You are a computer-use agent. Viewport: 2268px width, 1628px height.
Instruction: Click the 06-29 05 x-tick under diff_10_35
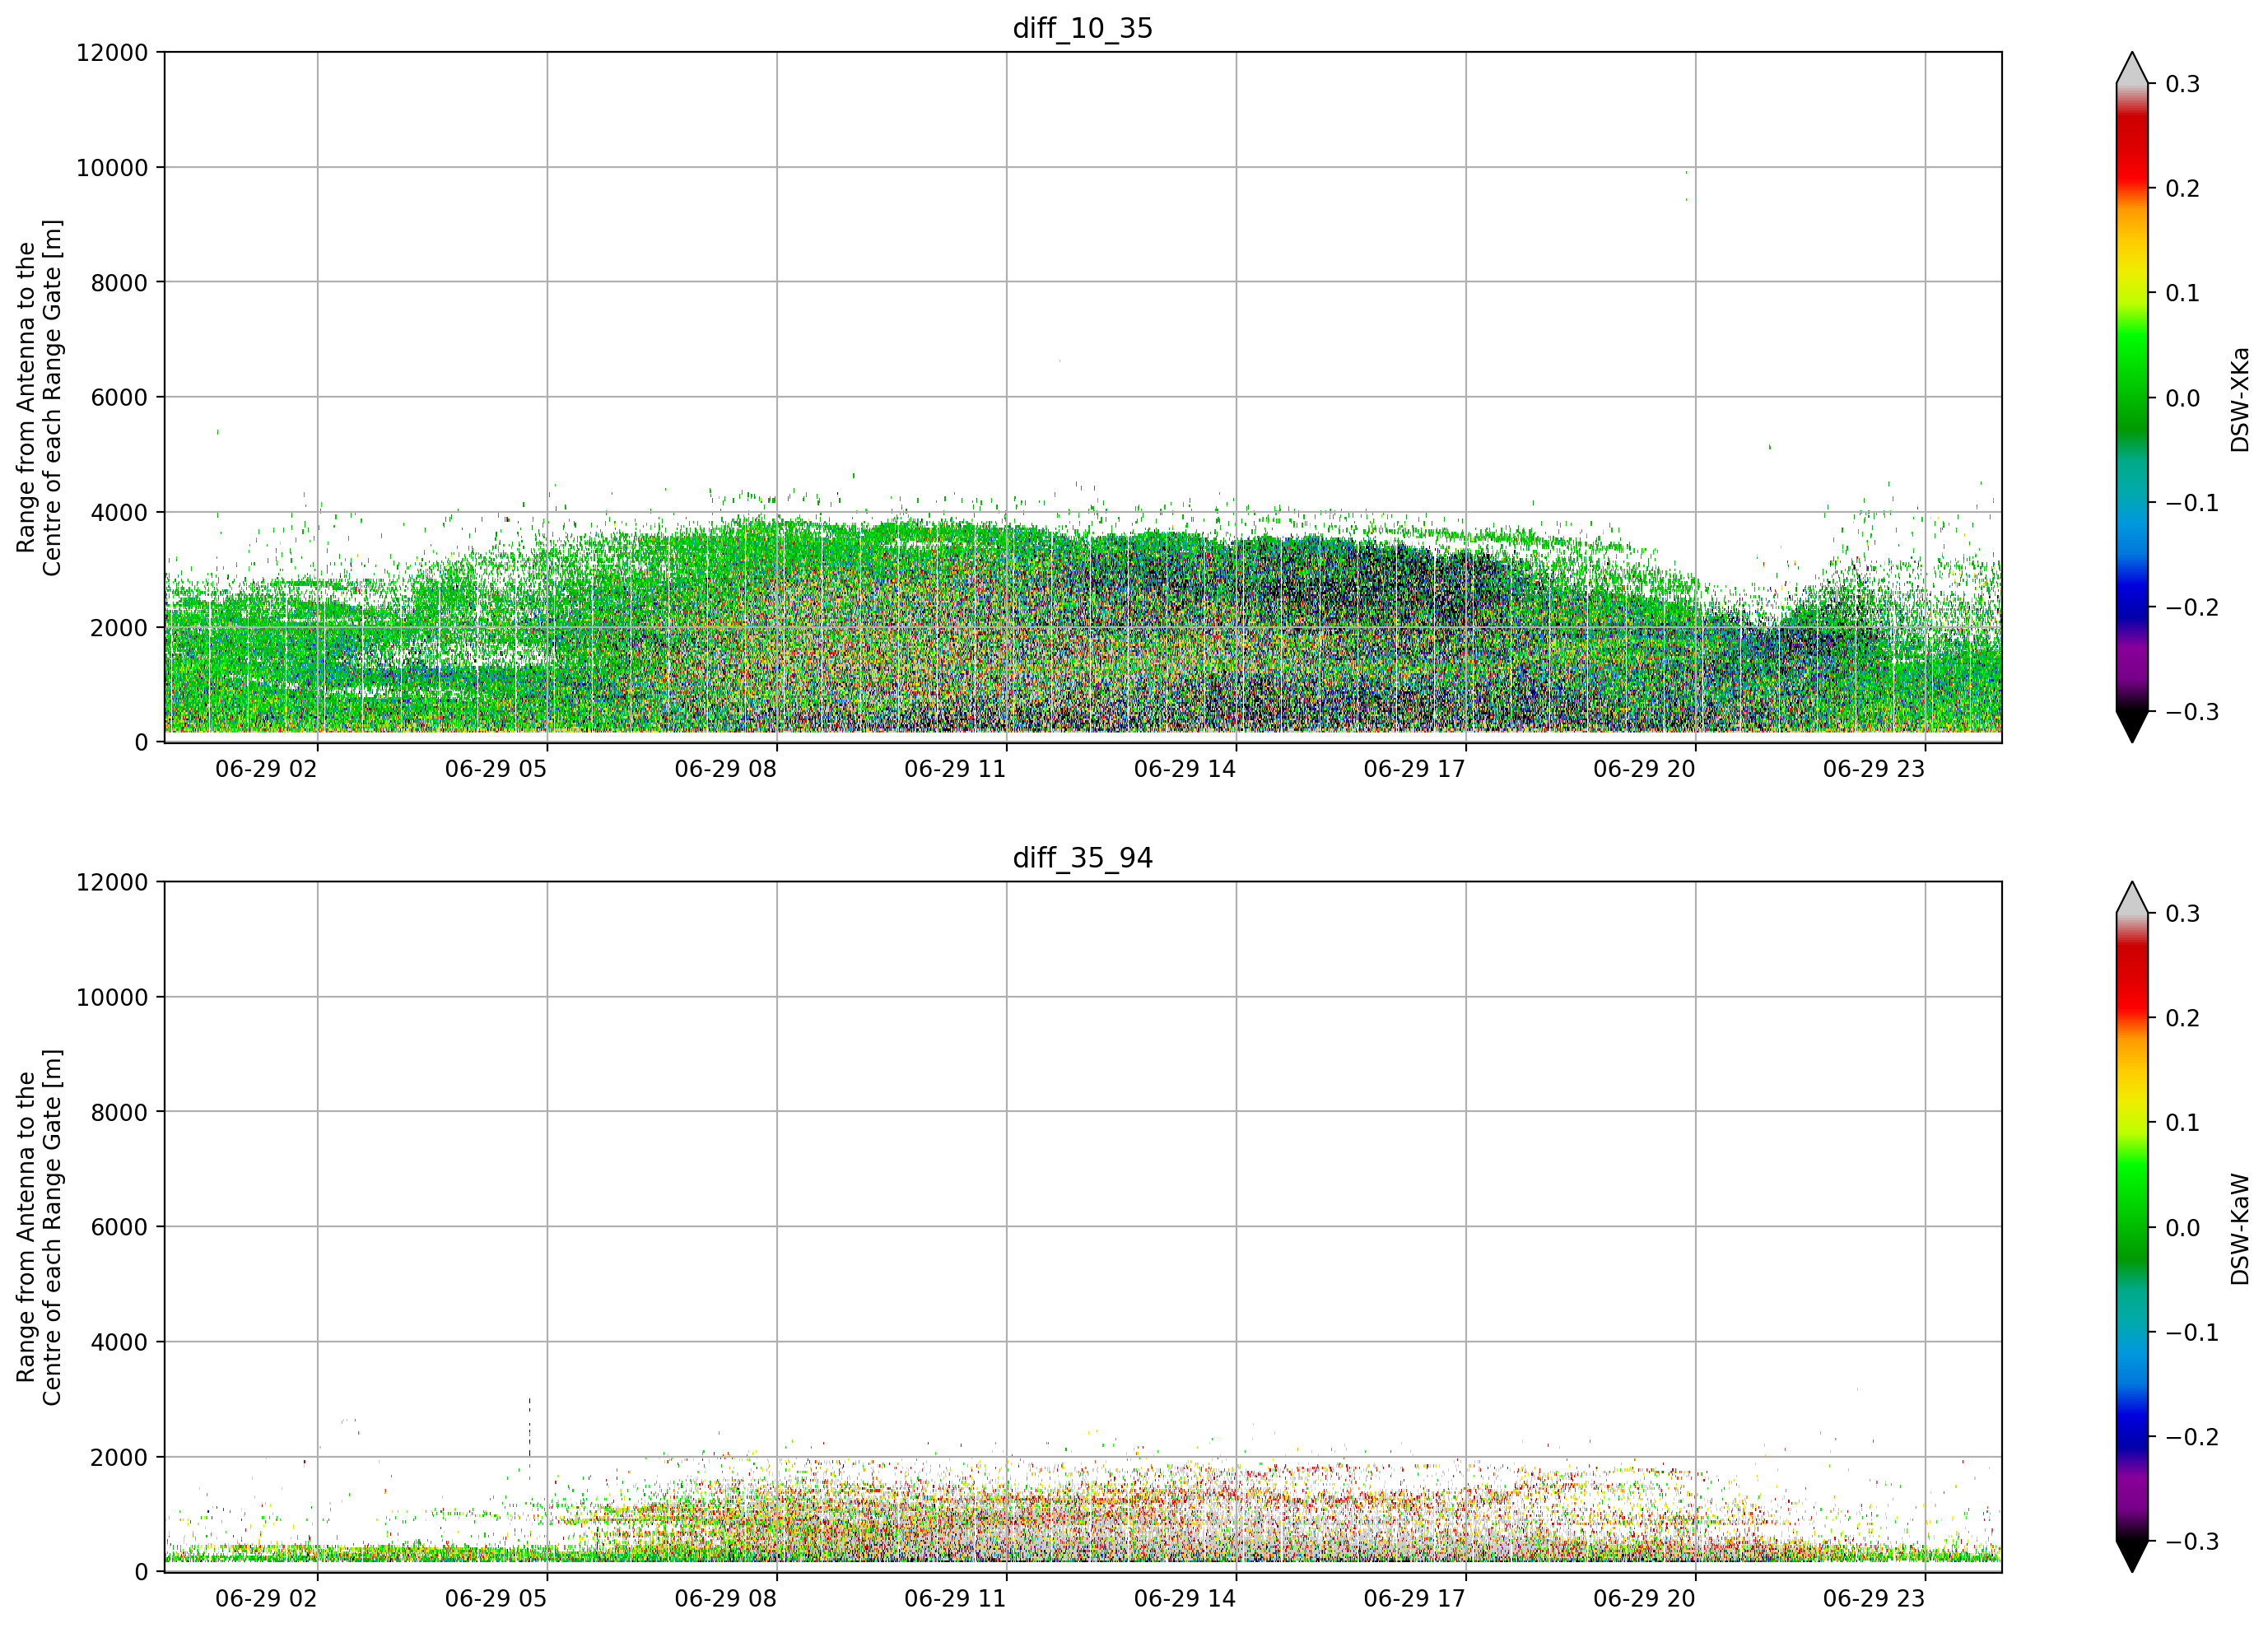click(x=496, y=769)
